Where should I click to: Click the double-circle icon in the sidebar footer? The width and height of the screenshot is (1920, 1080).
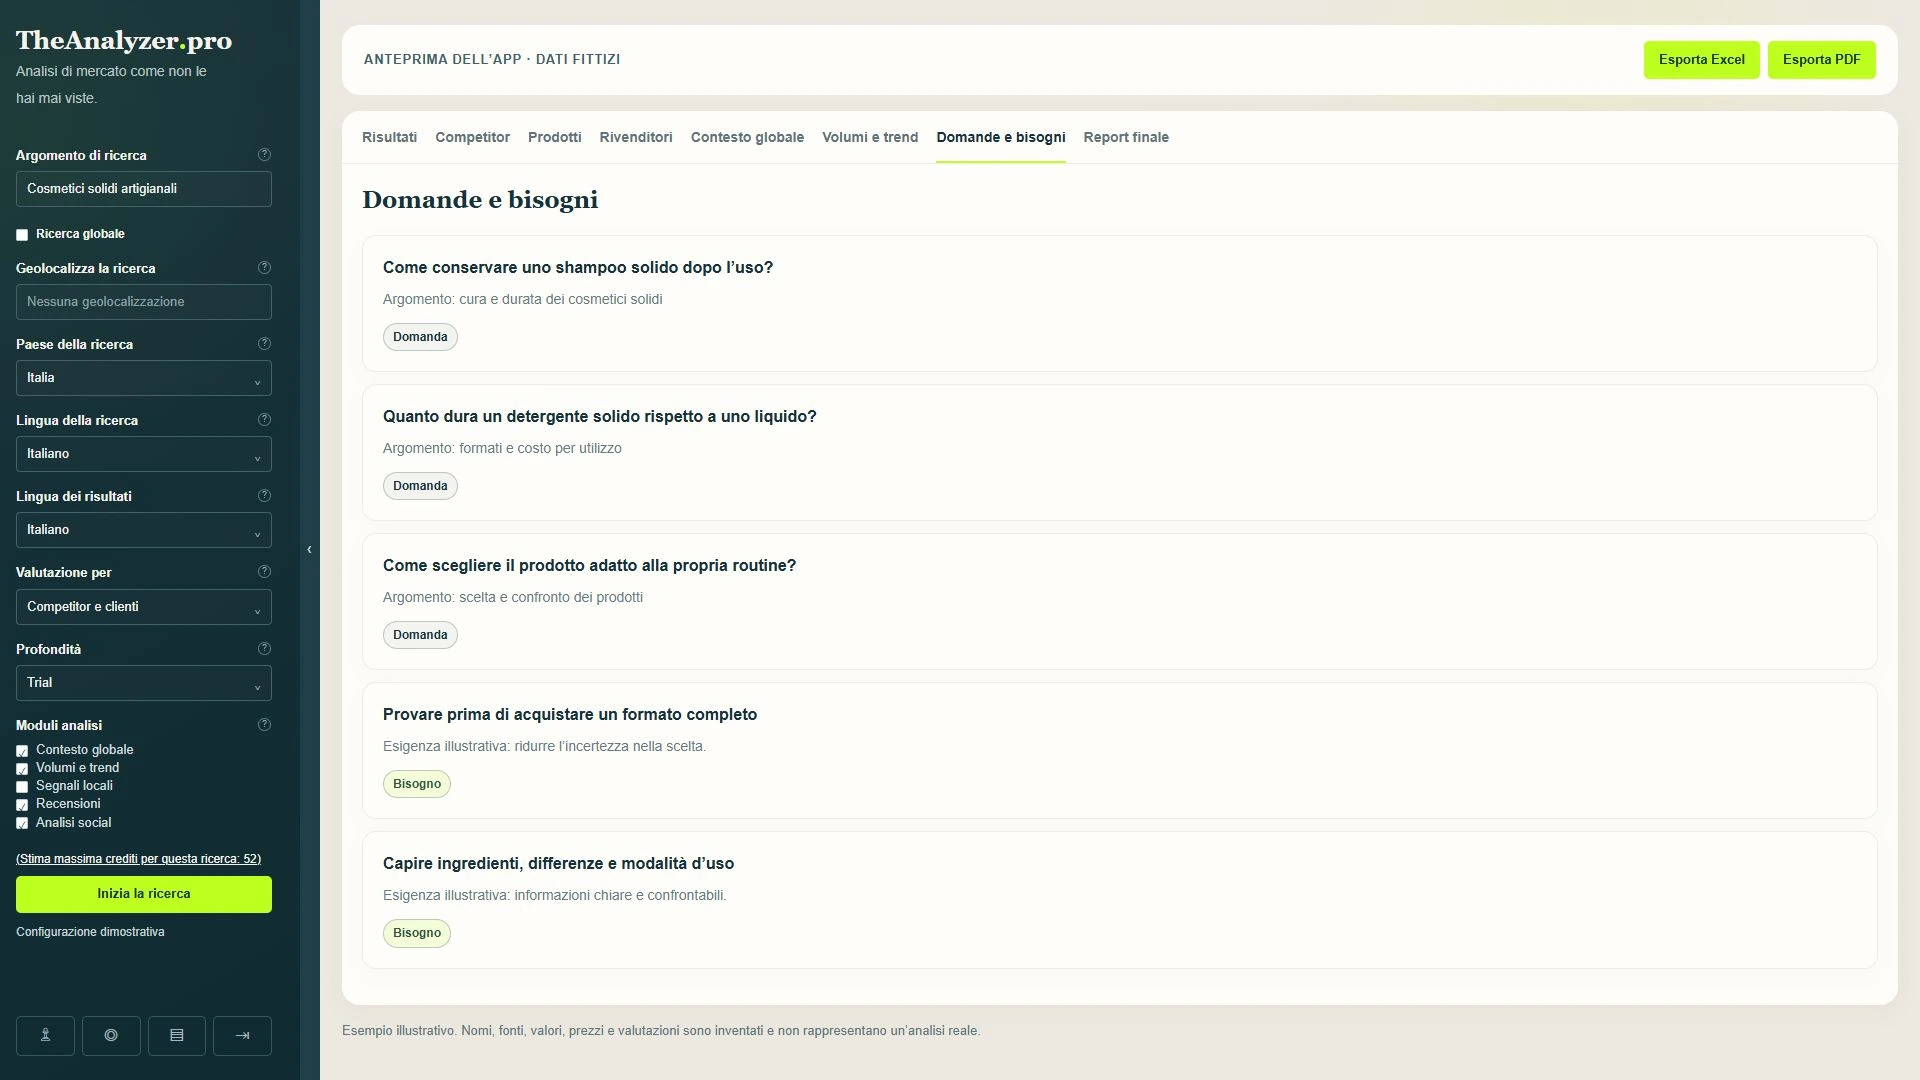[111, 1036]
